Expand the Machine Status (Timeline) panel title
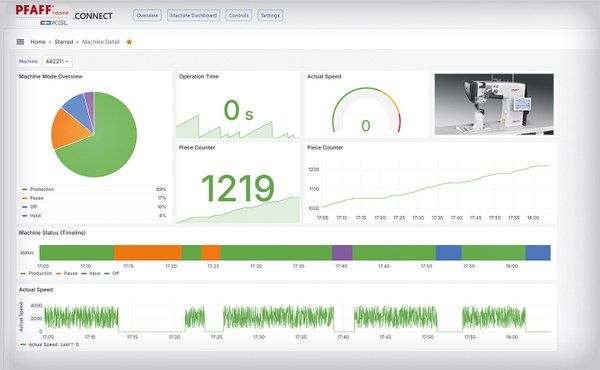 pyautogui.click(x=52, y=233)
